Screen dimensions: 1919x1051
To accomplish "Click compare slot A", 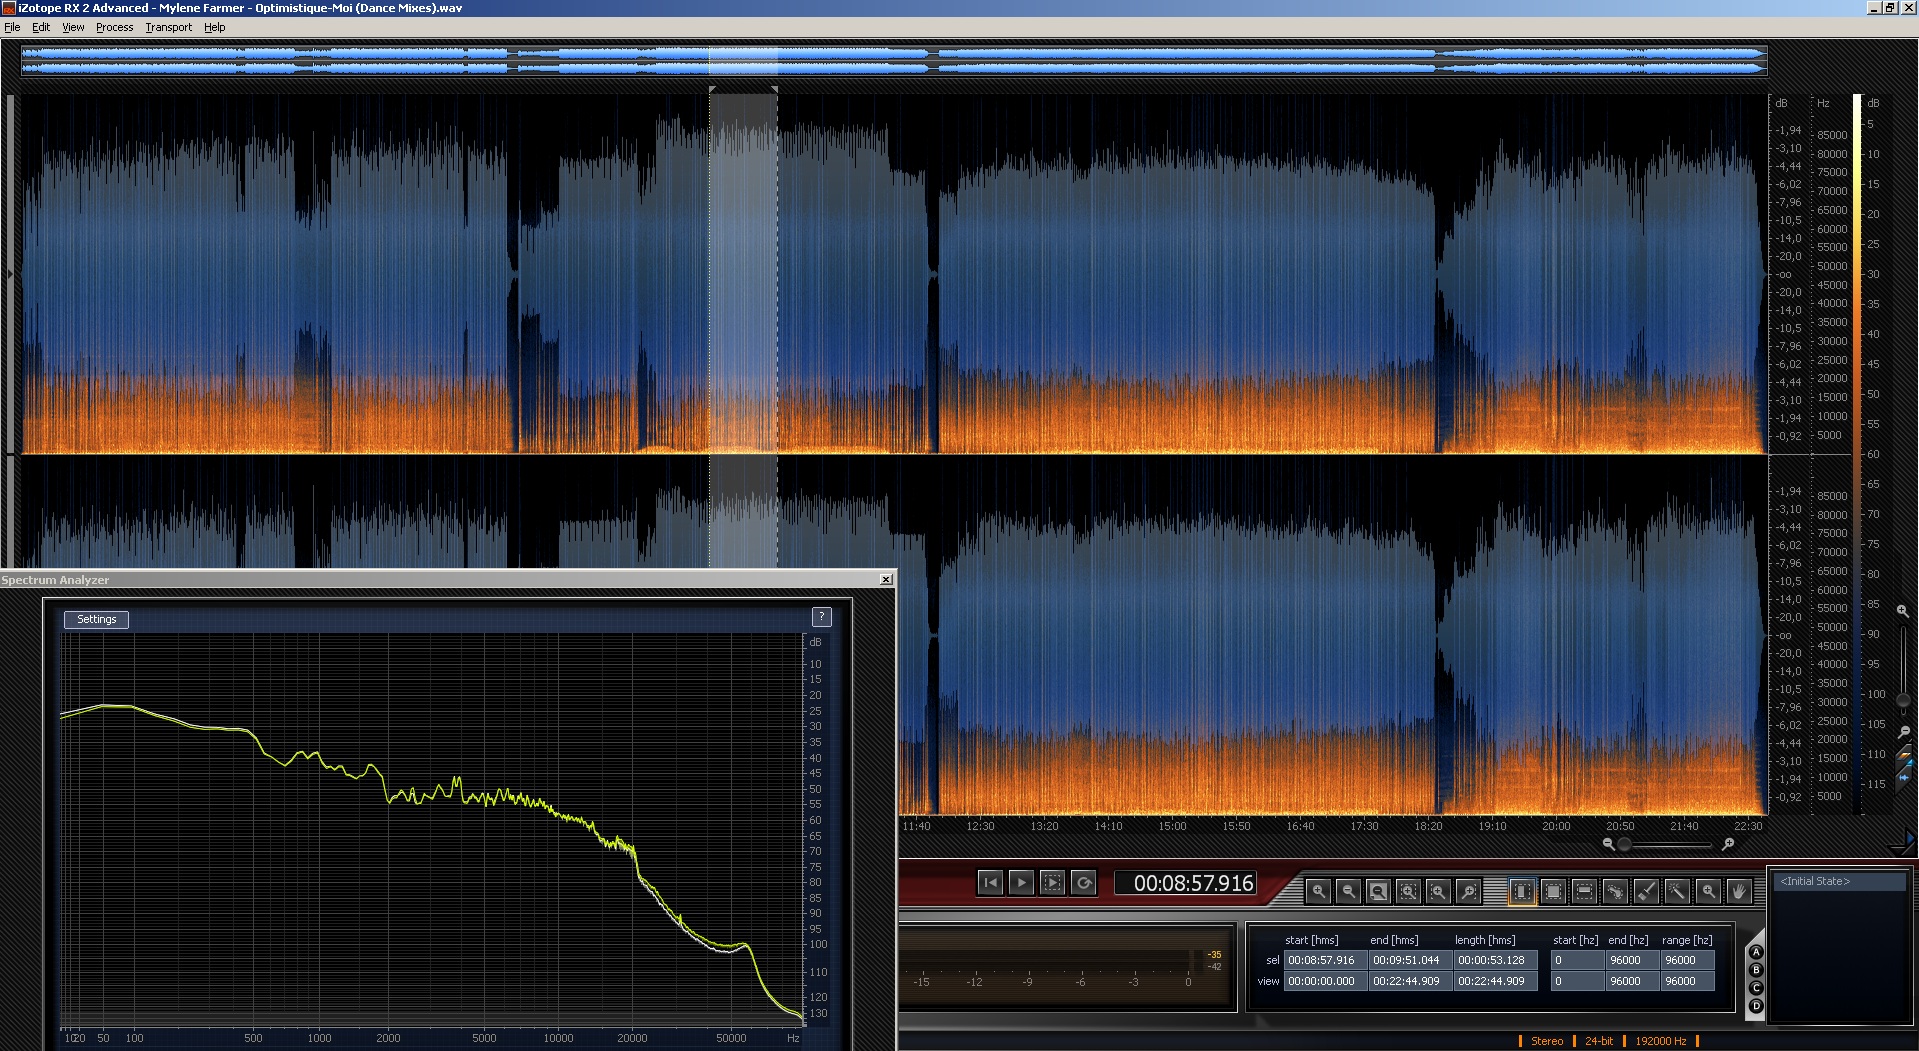I will click(x=1756, y=952).
